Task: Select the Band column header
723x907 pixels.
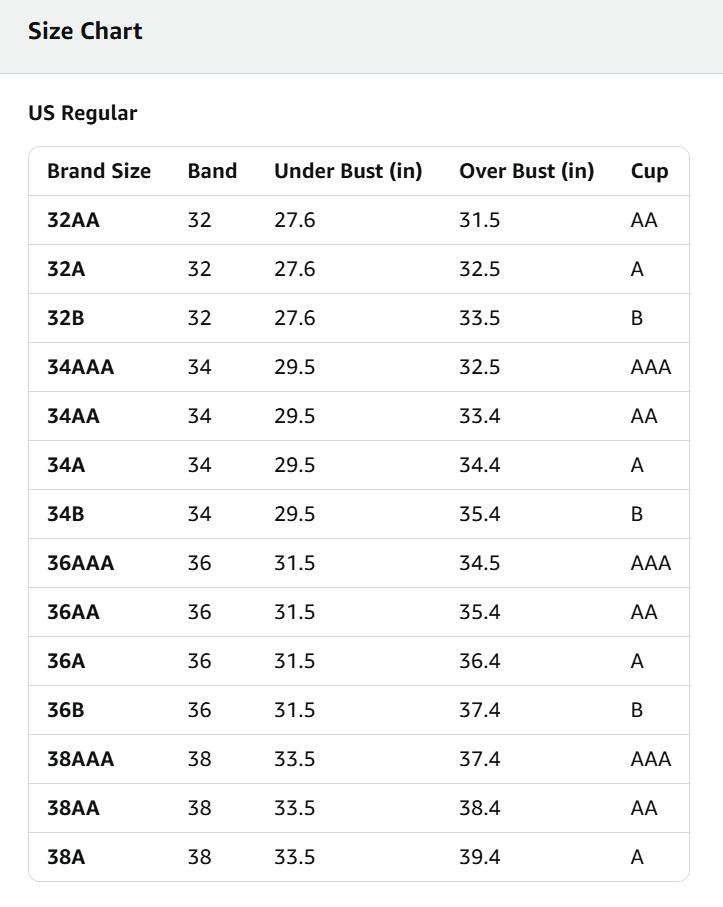Action: [212, 171]
